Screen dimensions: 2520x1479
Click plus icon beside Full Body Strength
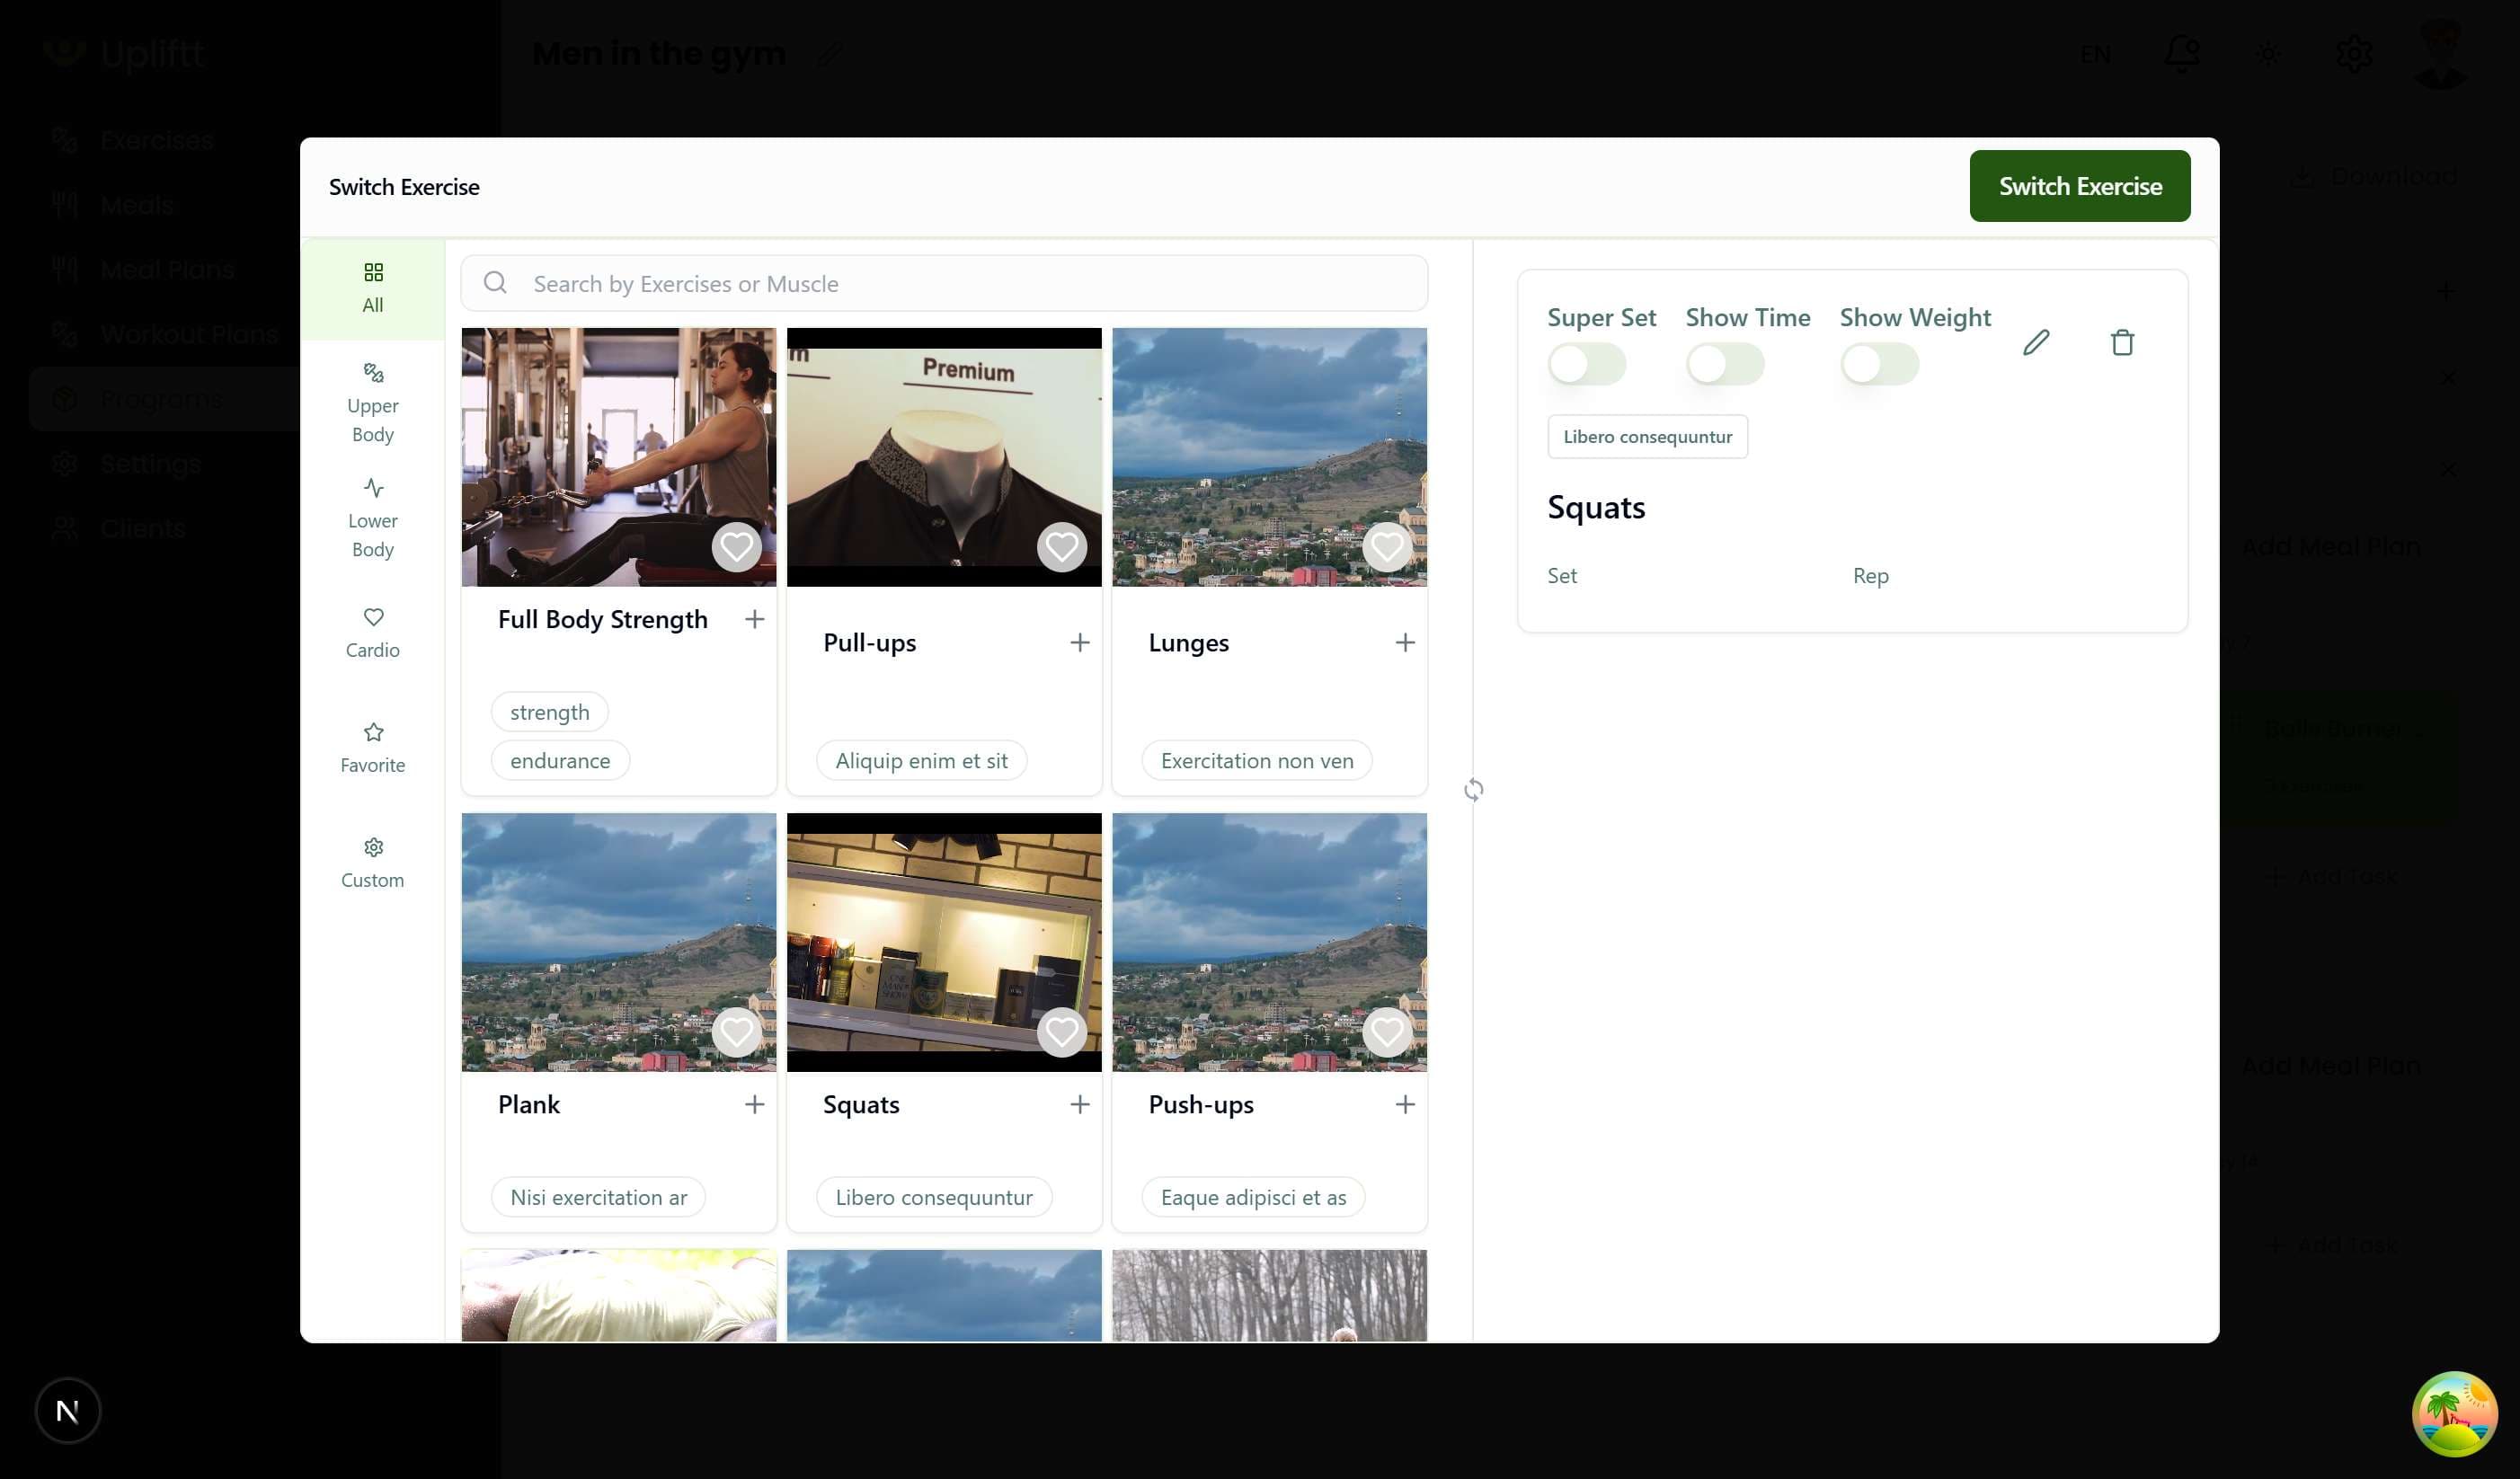click(754, 620)
